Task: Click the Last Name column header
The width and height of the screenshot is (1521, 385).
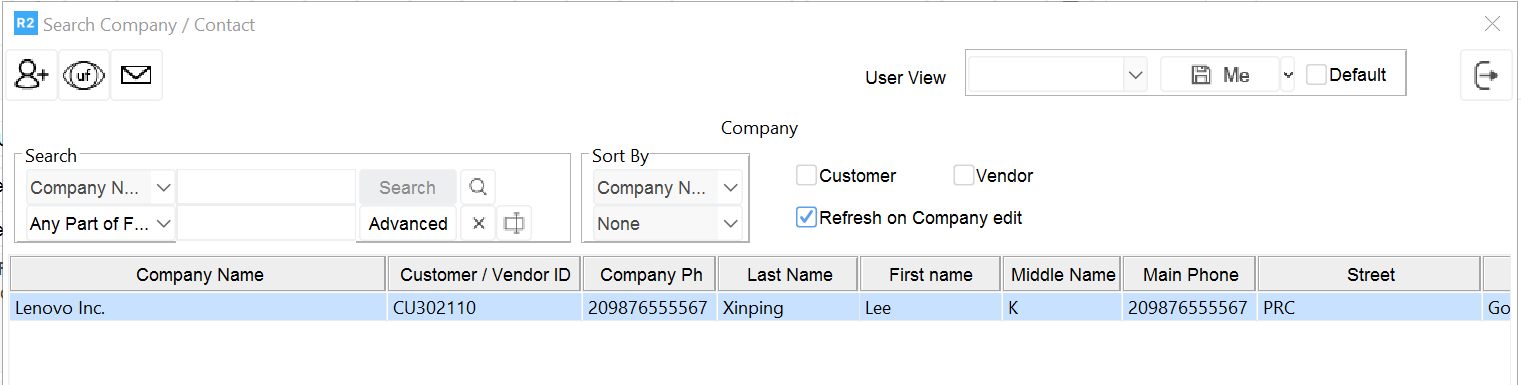Action: click(788, 274)
